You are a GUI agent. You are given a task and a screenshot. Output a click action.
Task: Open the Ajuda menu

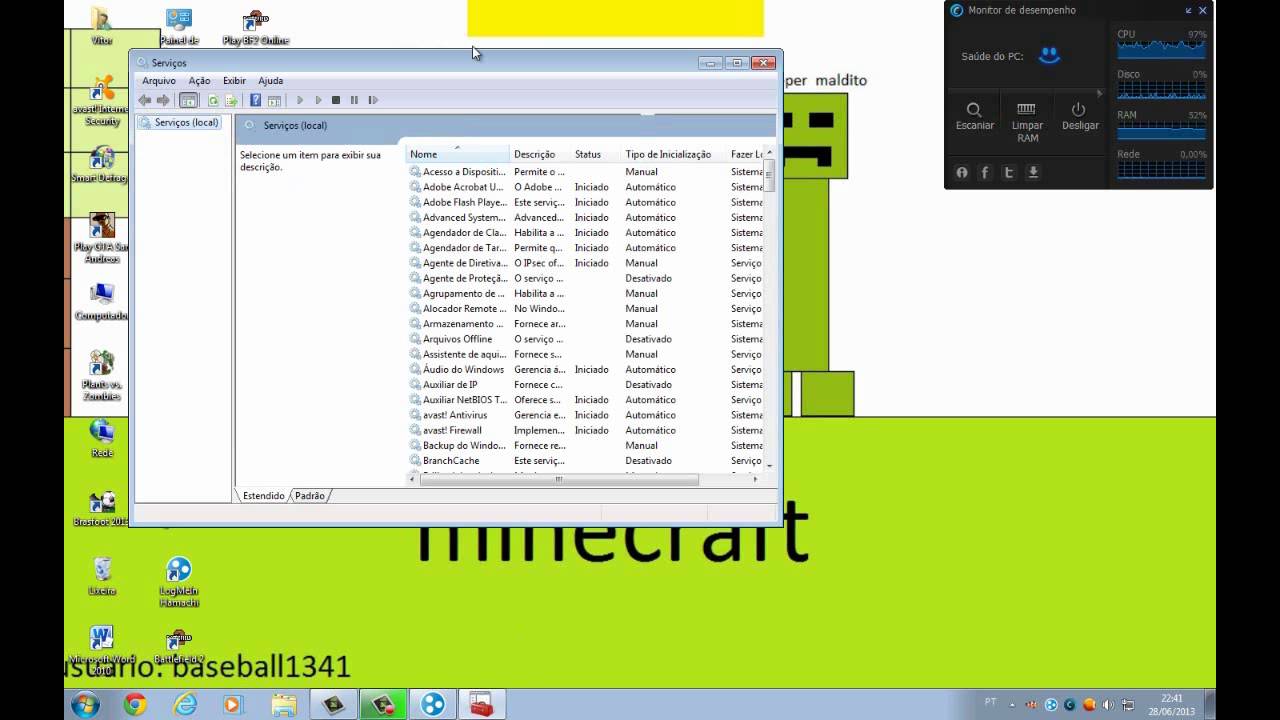point(271,81)
